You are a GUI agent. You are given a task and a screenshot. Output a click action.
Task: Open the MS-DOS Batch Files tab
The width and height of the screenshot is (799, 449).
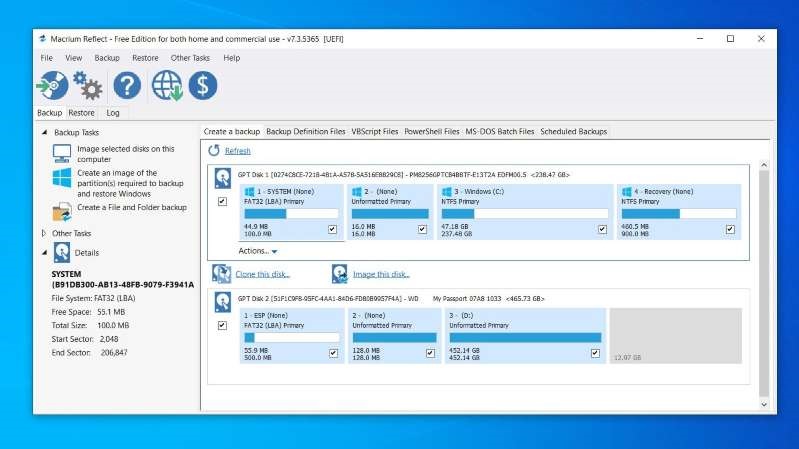[499, 131]
